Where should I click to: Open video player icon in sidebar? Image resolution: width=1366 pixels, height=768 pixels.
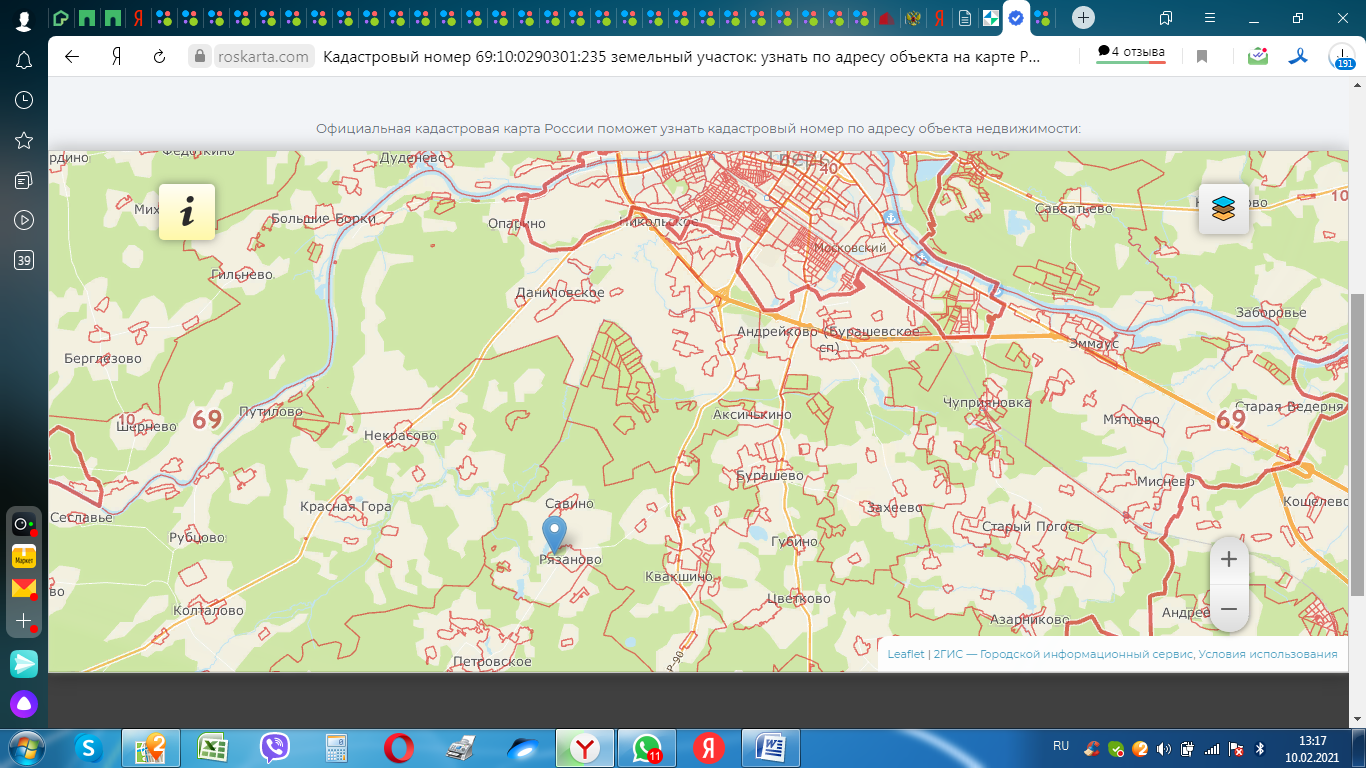[24, 220]
